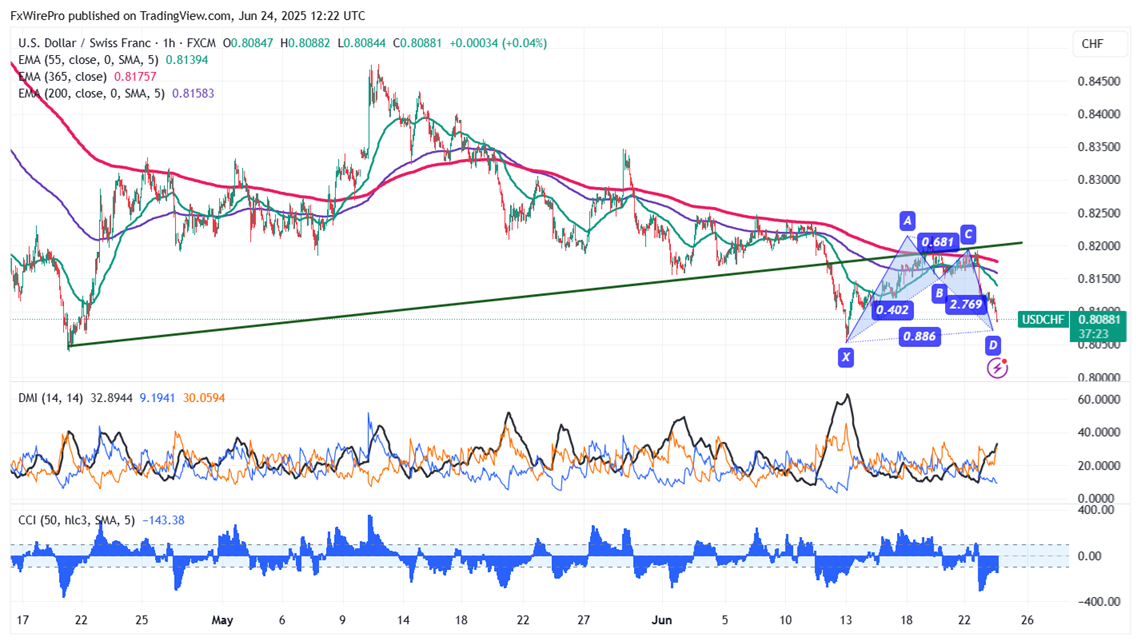Click the 60.0000 DMI scale label
This screenshot has height=641, width=1138.
point(1098,399)
